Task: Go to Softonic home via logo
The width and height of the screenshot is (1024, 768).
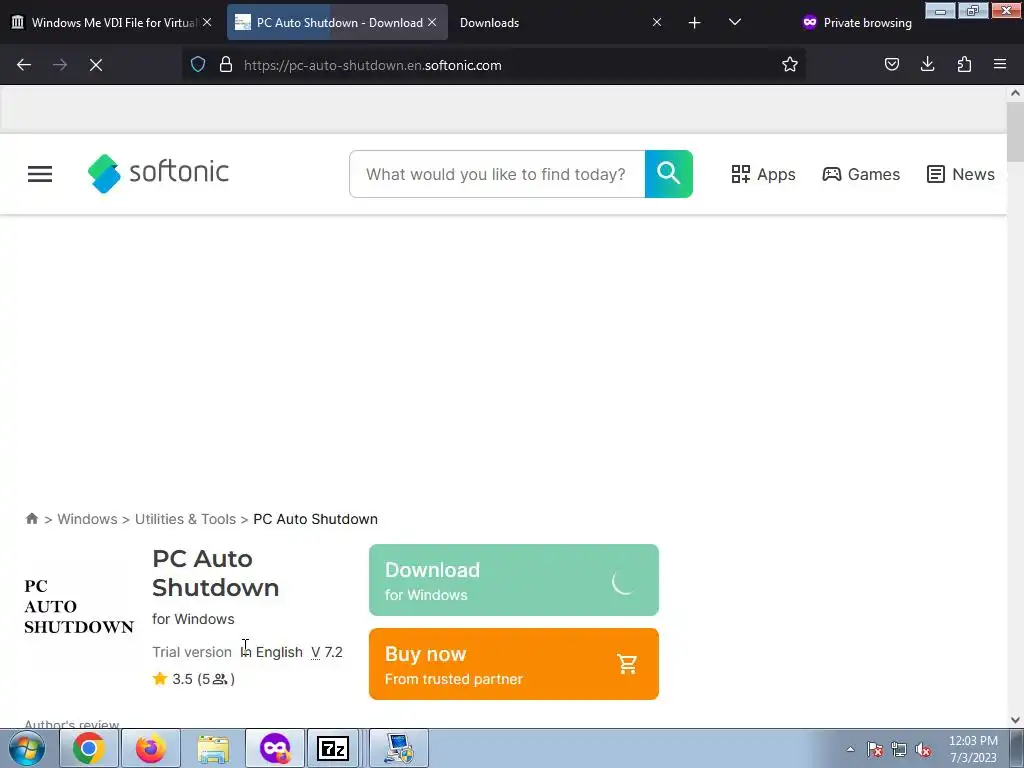Action: click(x=158, y=173)
